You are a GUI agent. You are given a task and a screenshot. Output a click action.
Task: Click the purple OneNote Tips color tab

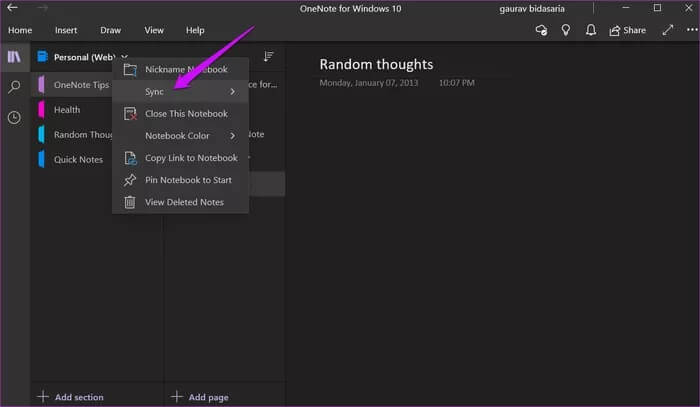[41, 84]
